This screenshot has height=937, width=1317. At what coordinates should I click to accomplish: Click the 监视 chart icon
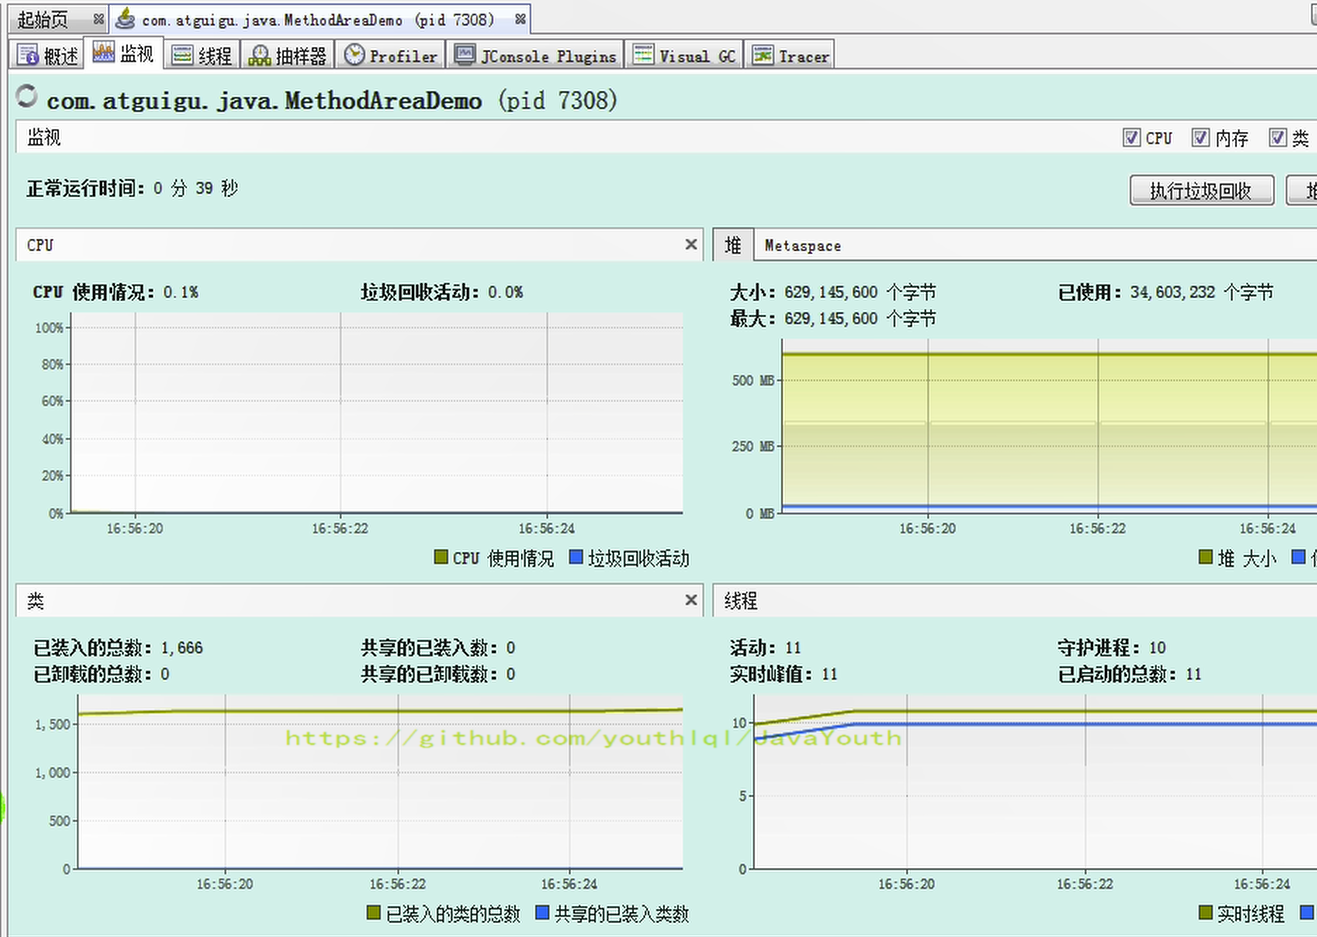click(104, 54)
